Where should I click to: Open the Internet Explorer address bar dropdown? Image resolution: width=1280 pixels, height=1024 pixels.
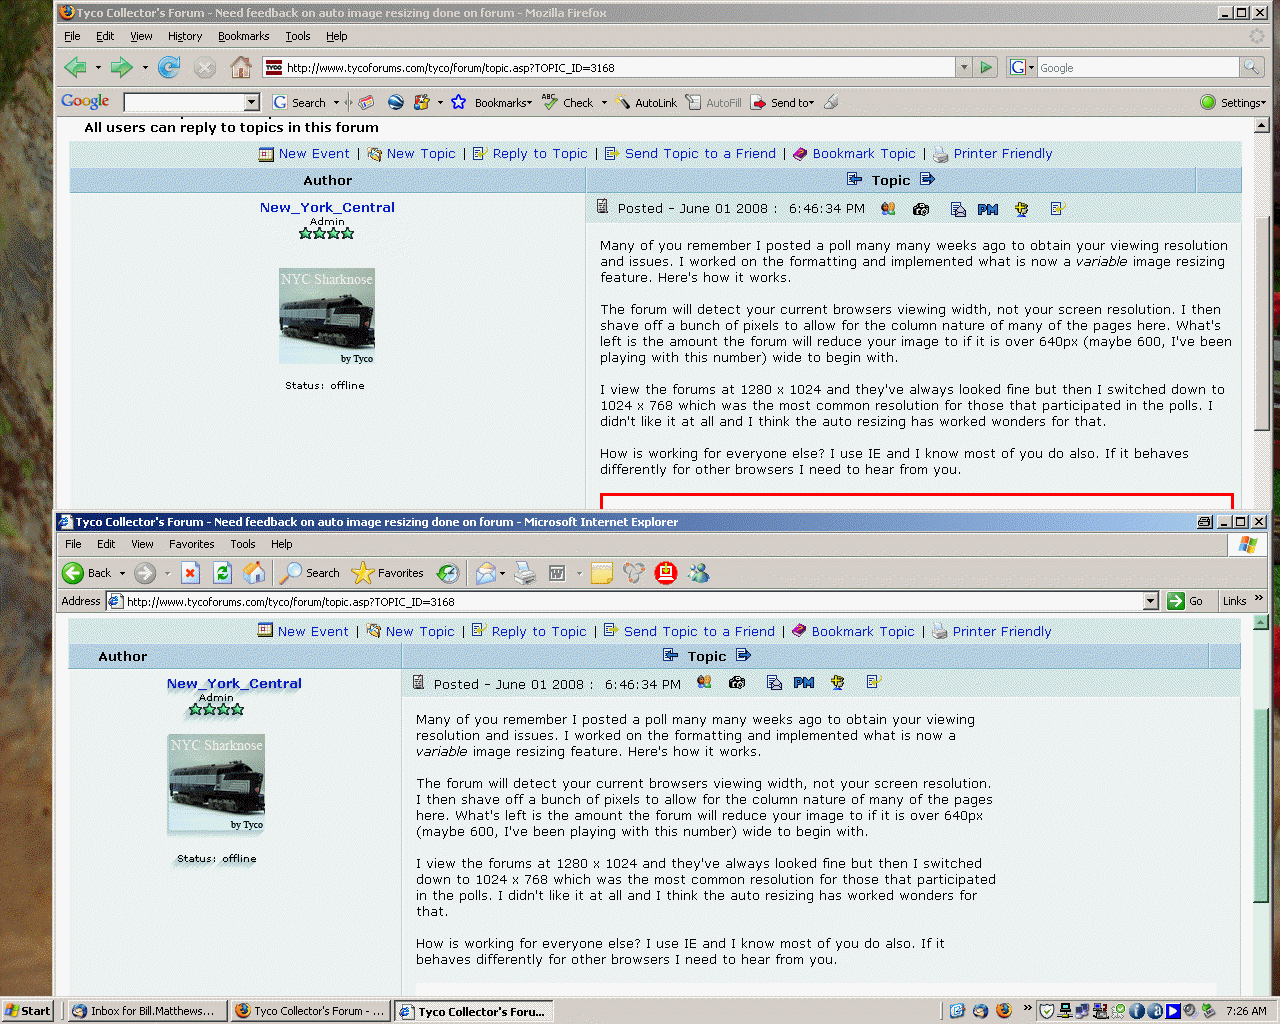point(1150,601)
